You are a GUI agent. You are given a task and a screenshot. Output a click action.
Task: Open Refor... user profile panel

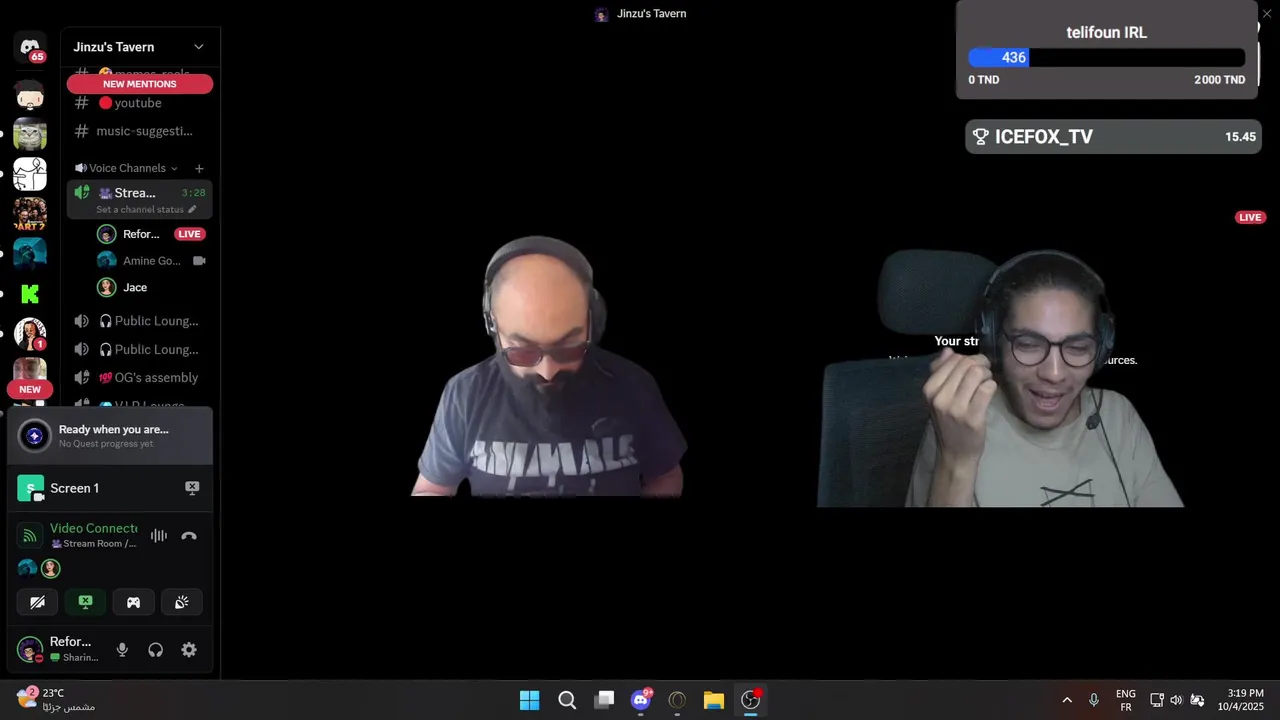pyautogui.click(x=58, y=649)
